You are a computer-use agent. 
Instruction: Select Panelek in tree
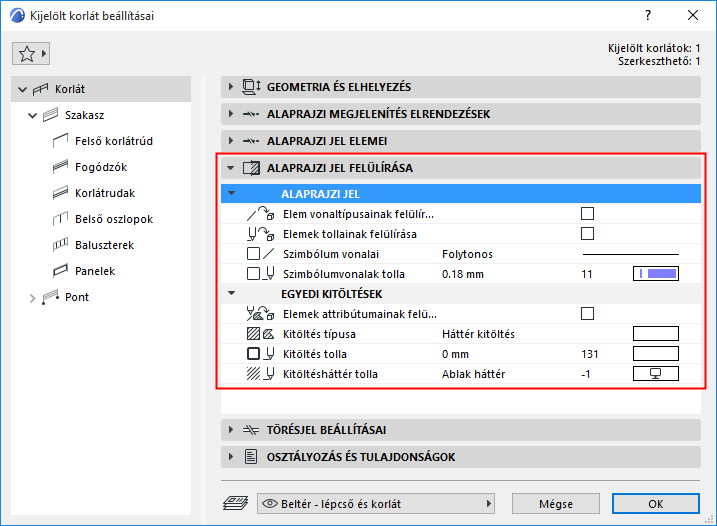tap(95, 271)
